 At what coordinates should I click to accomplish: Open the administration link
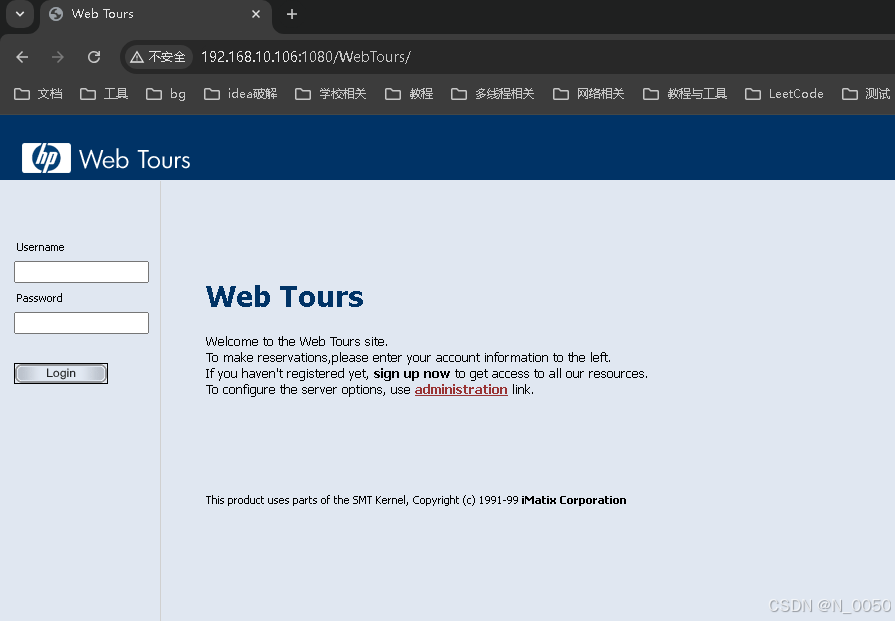(461, 389)
